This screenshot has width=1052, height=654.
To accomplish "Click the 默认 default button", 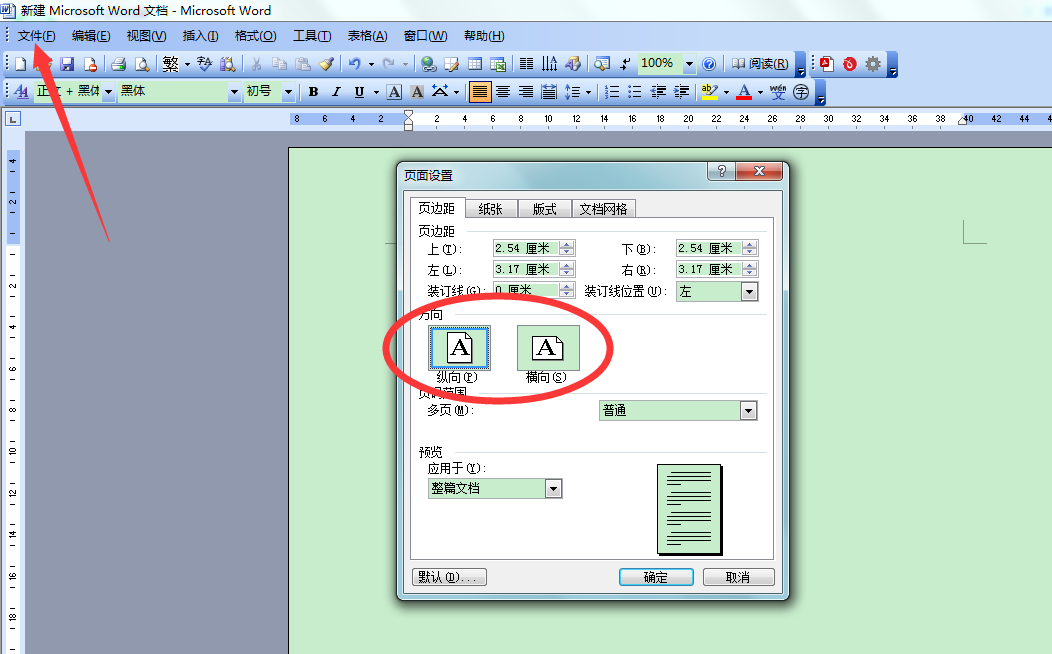I will coord(449,576).
